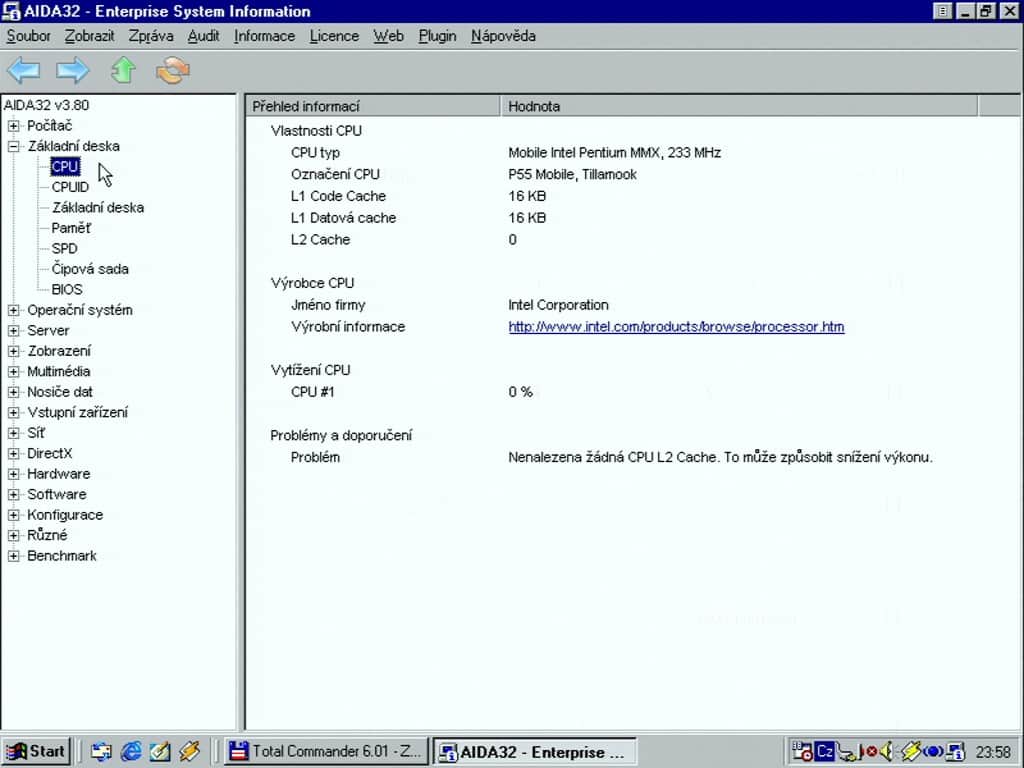Click the small icon left of minimize button
The height and width of the screenshot is (768, 1024).
(x=942, y=11)
